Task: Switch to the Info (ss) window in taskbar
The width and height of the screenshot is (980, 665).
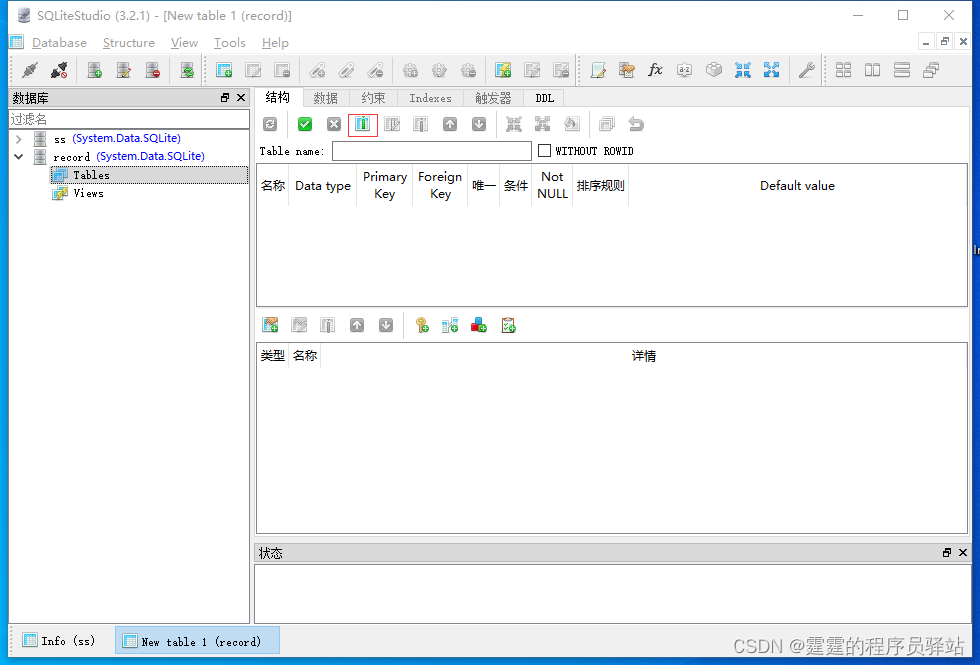Action: point(59,641)
